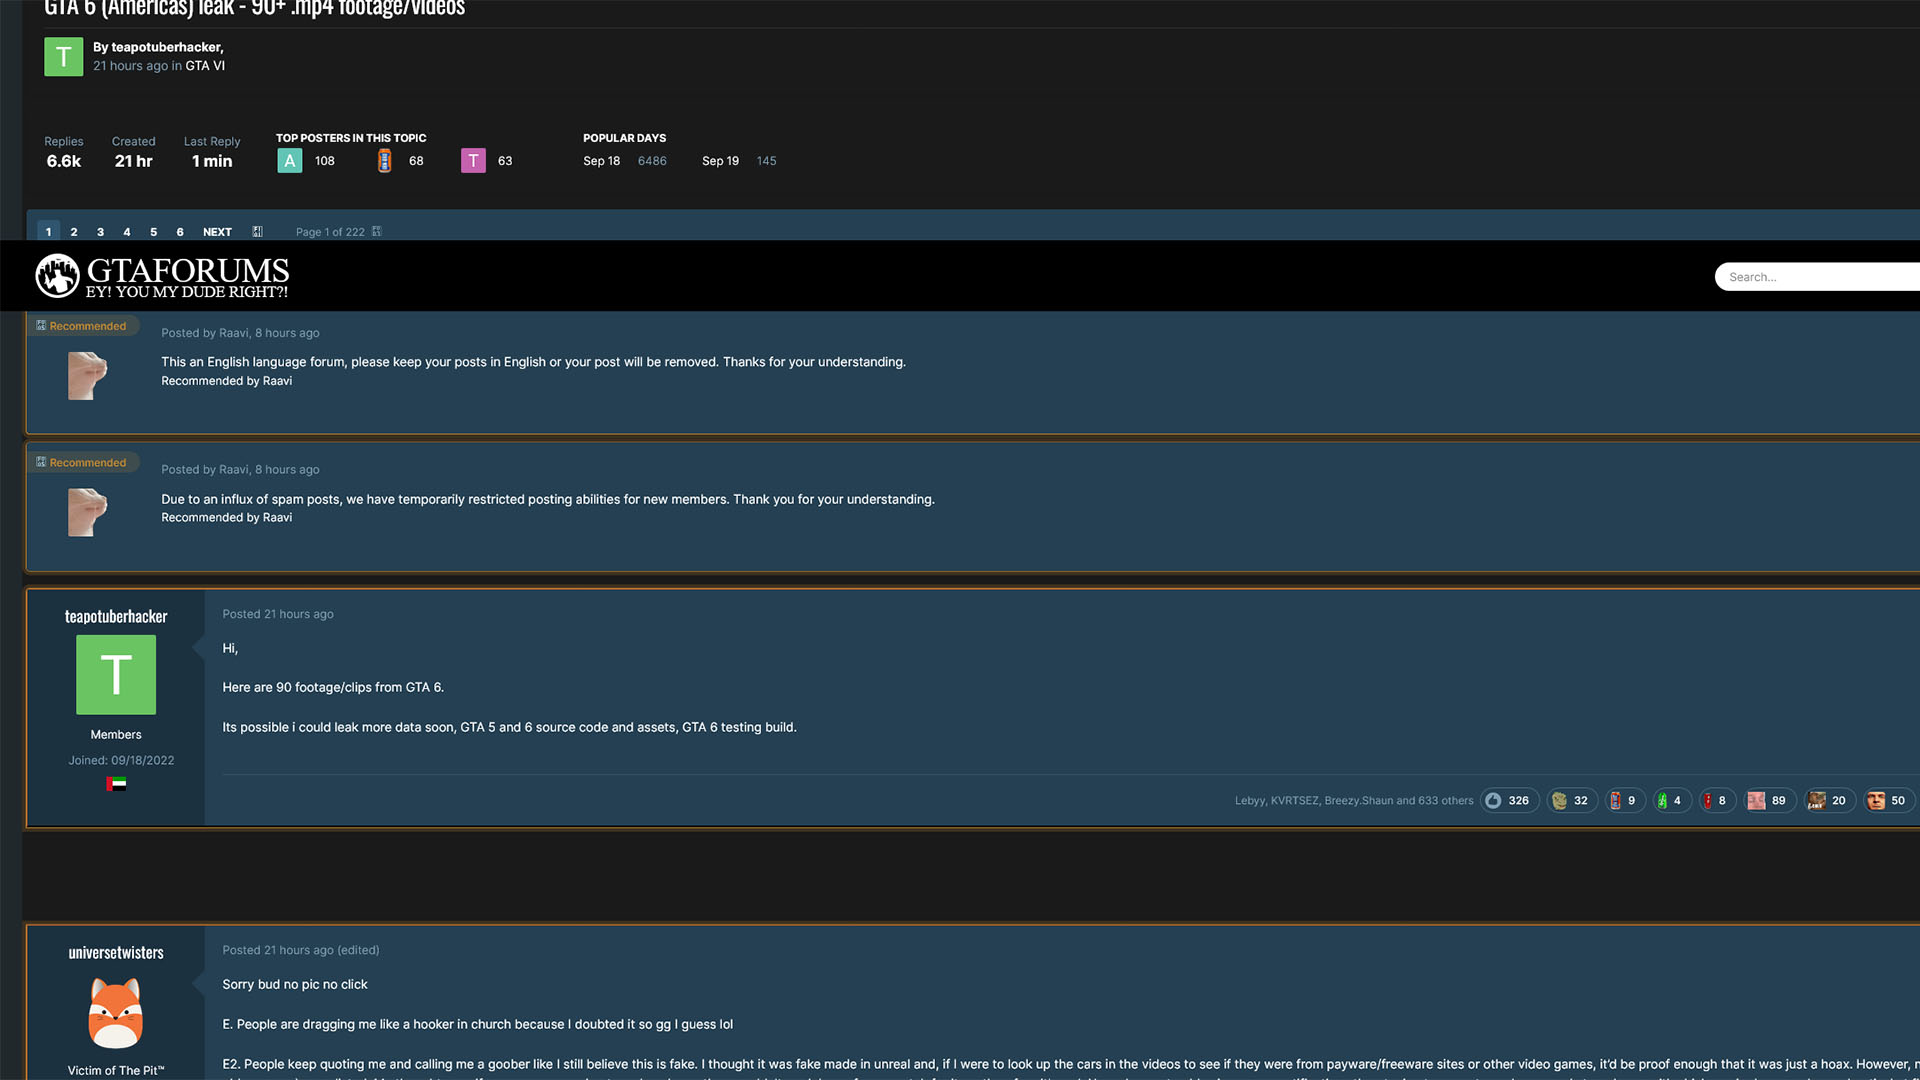Open universetwisters' fox avatar
The width and height of the screenshot is (1920, 1080).
pyautogui.click(x=116, y=1013)
